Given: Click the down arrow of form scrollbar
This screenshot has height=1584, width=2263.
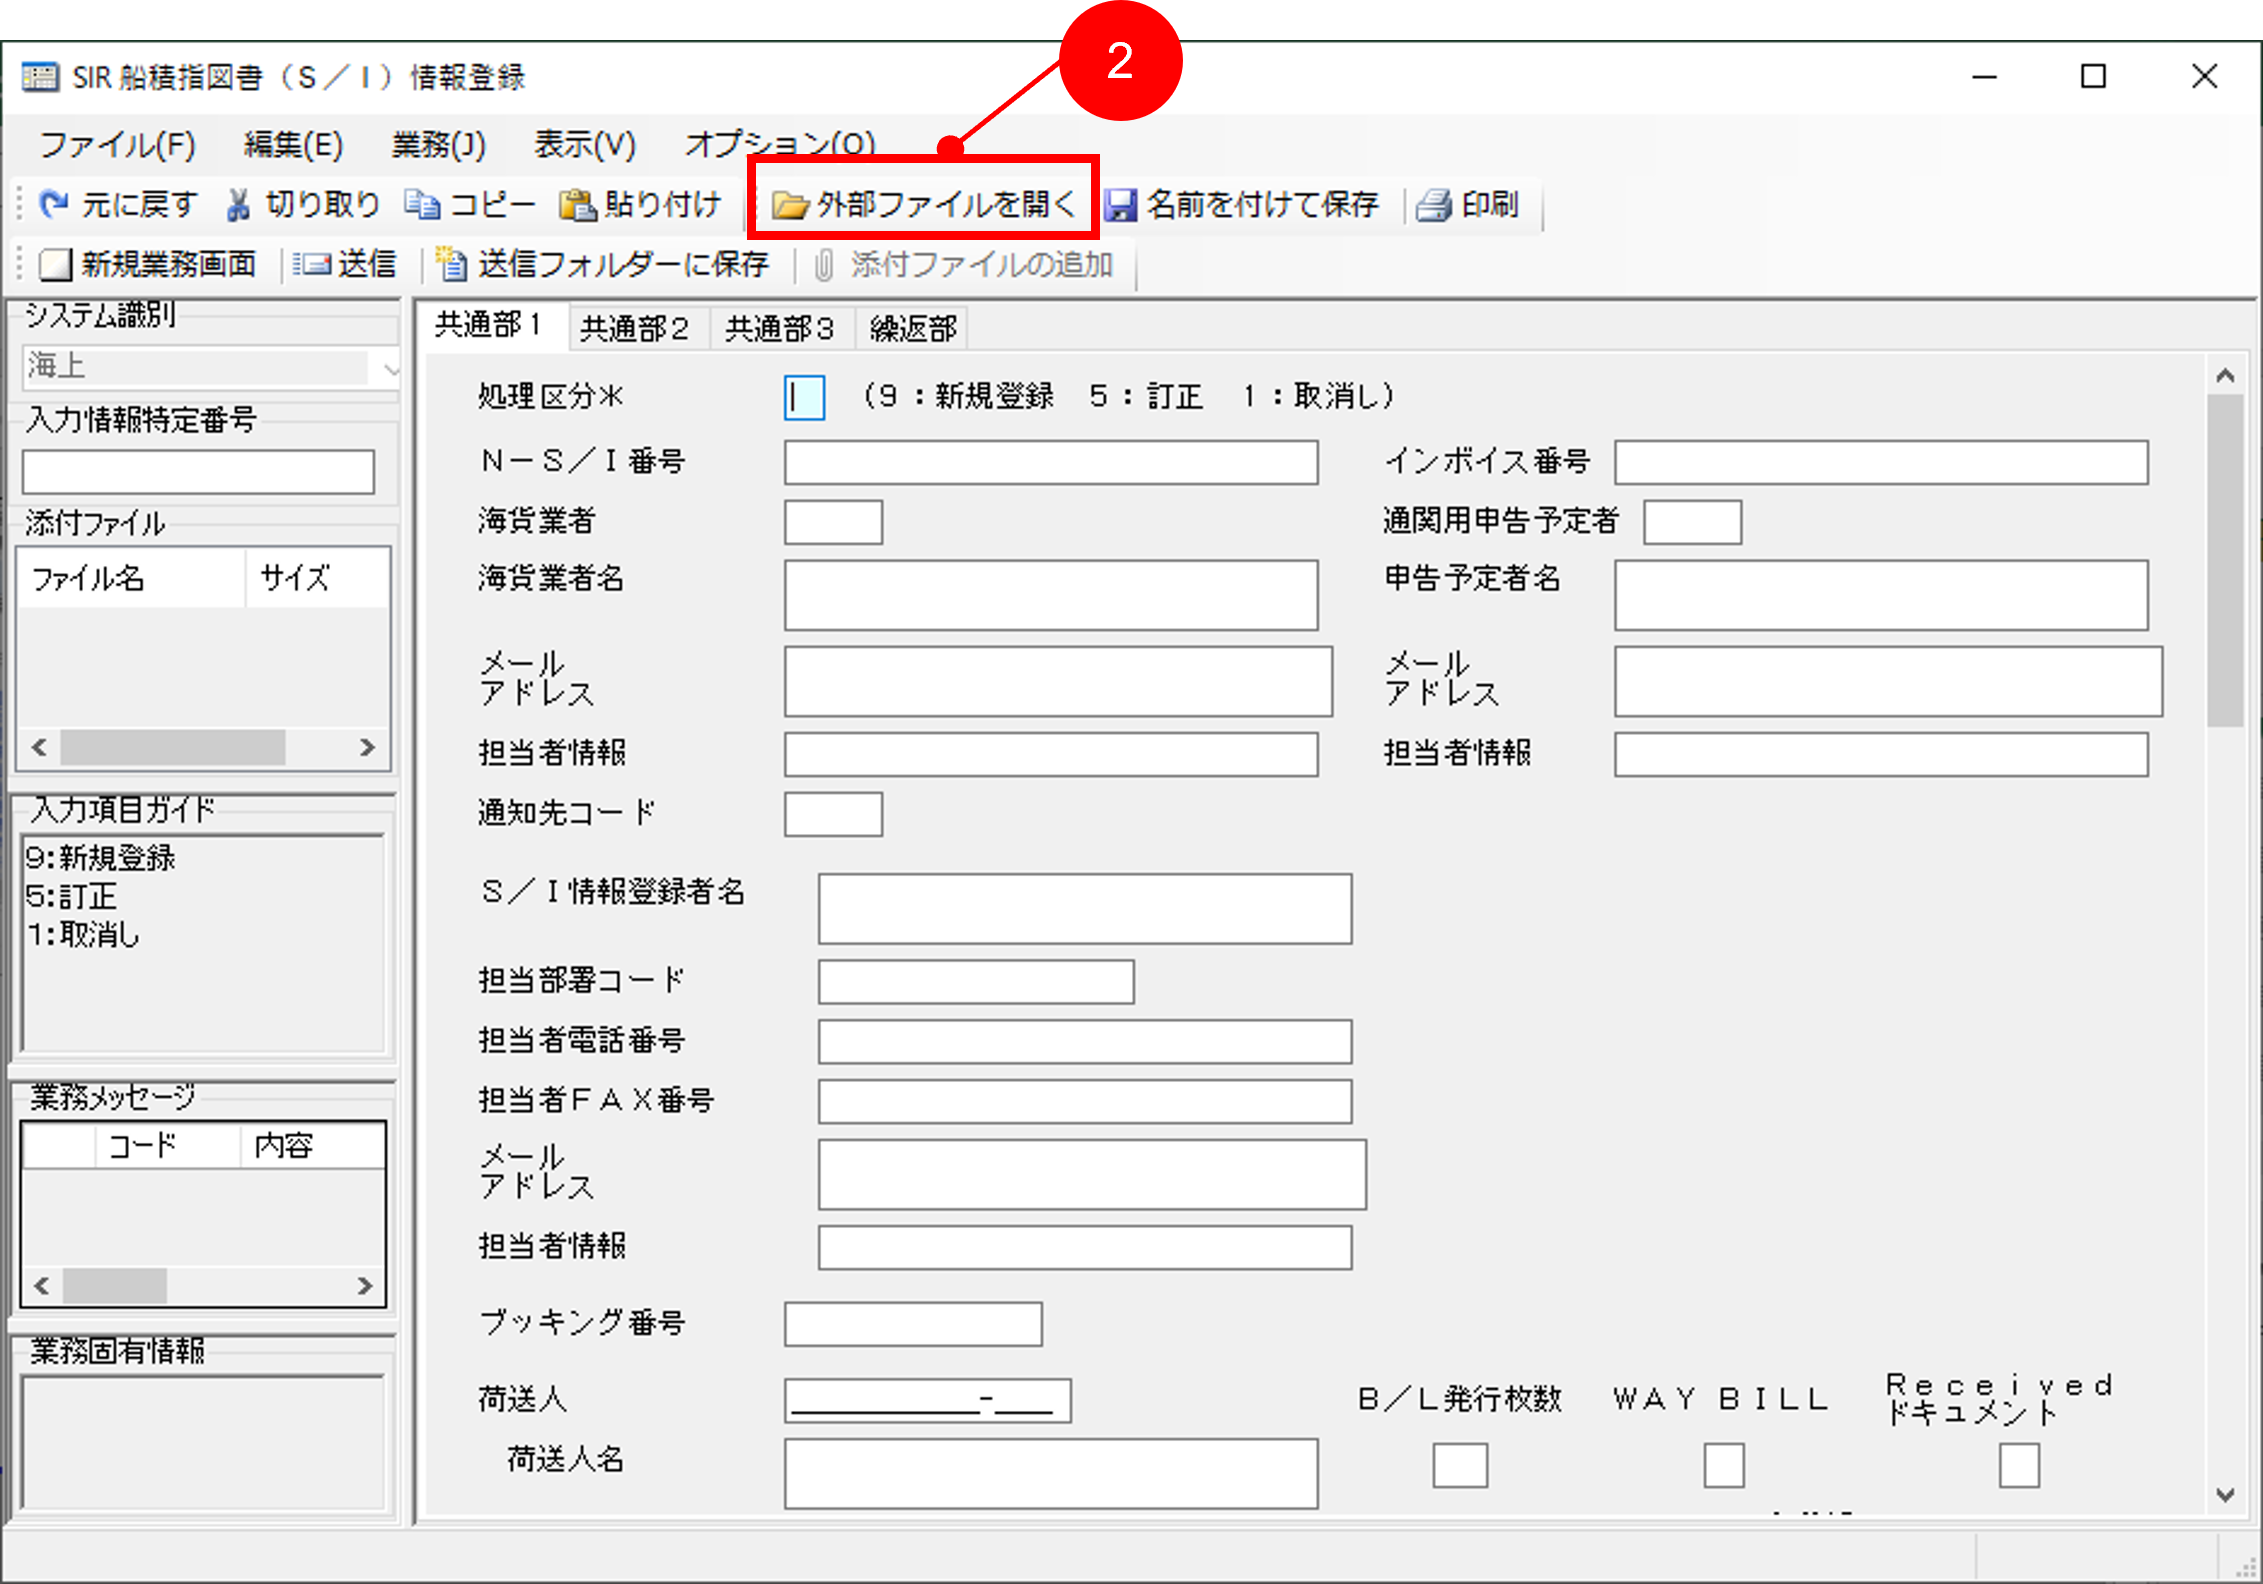Looking at the screenshot, I should pyautogui.click(x=2225, y=1494).
